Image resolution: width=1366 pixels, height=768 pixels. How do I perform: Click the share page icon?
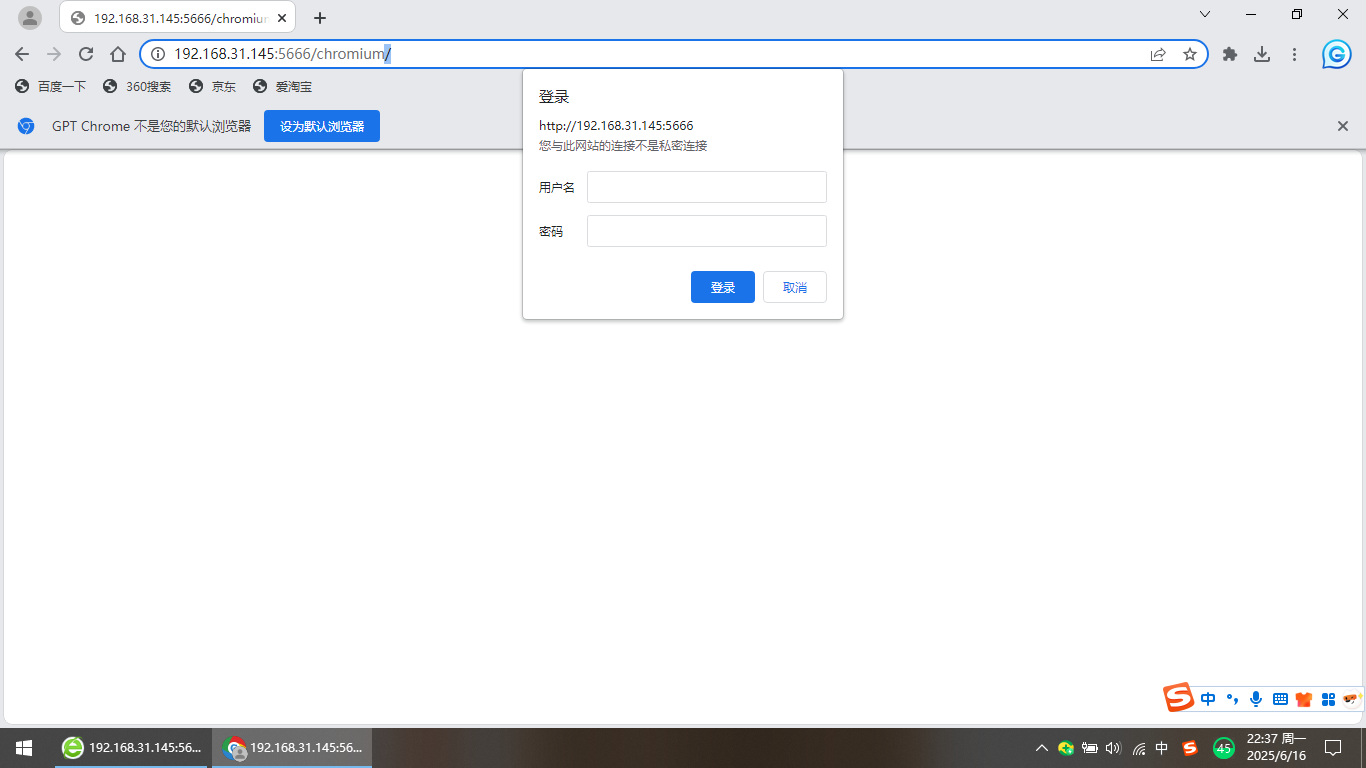pos(1158,54)
